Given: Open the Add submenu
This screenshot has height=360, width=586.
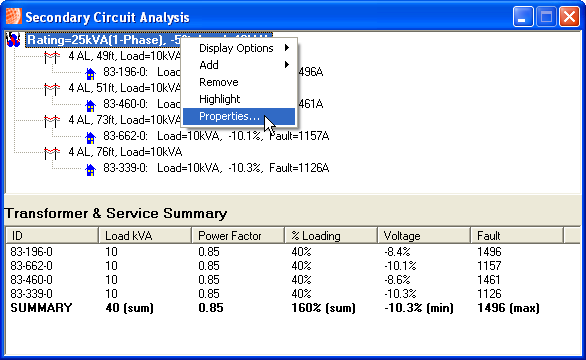Looking at the screenshot, I should [x=239, y=65].
